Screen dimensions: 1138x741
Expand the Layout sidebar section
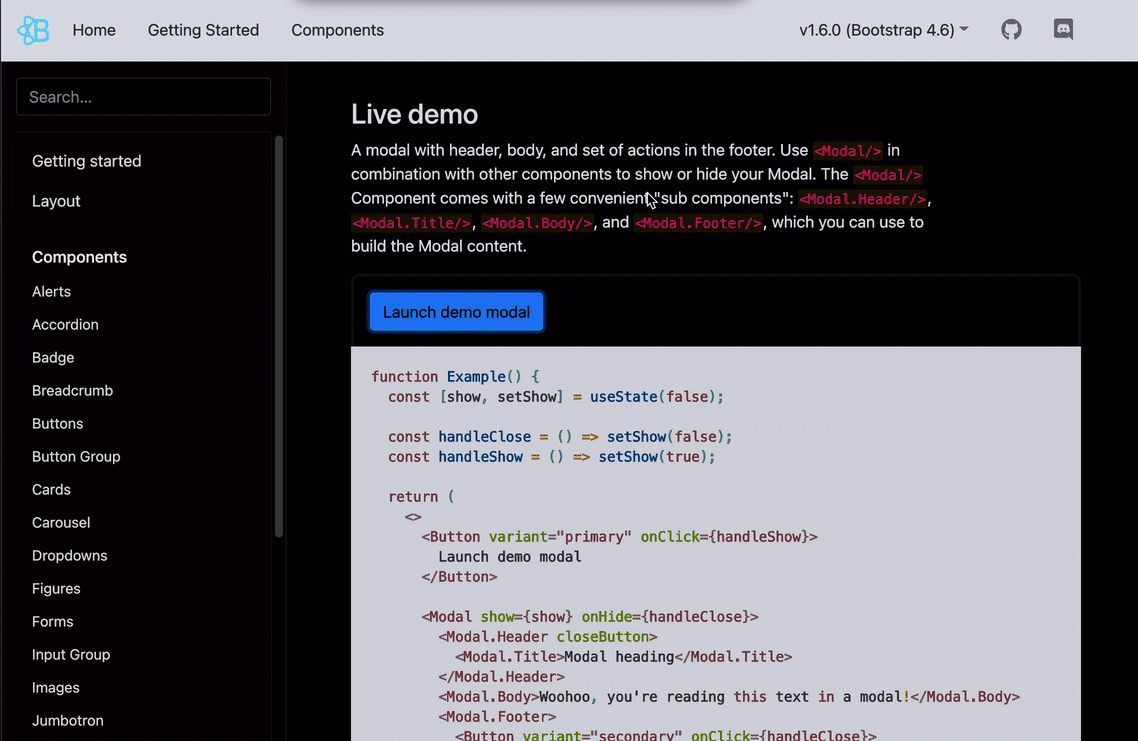click(56, 201)
